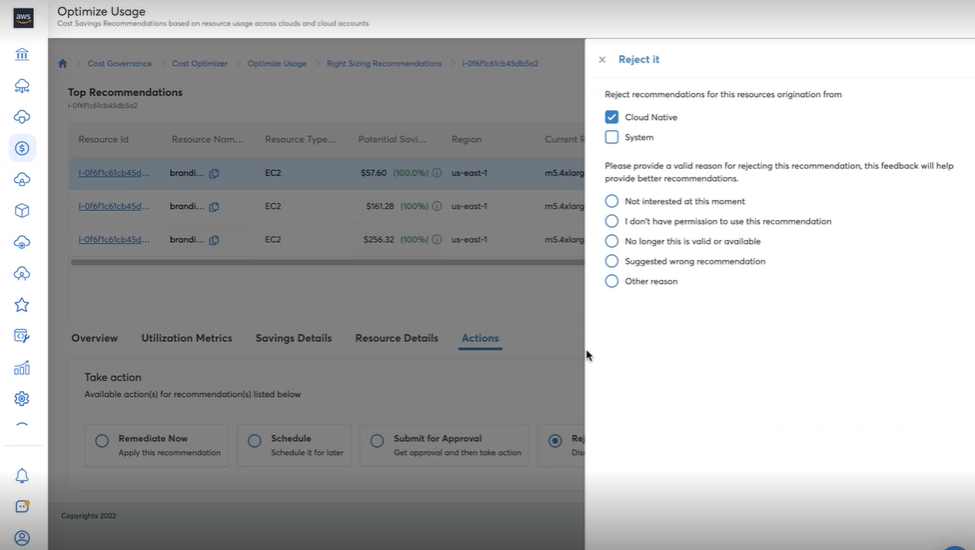Copy resource name in $256.32 row

pyautogui.click(x=214, y=240)
